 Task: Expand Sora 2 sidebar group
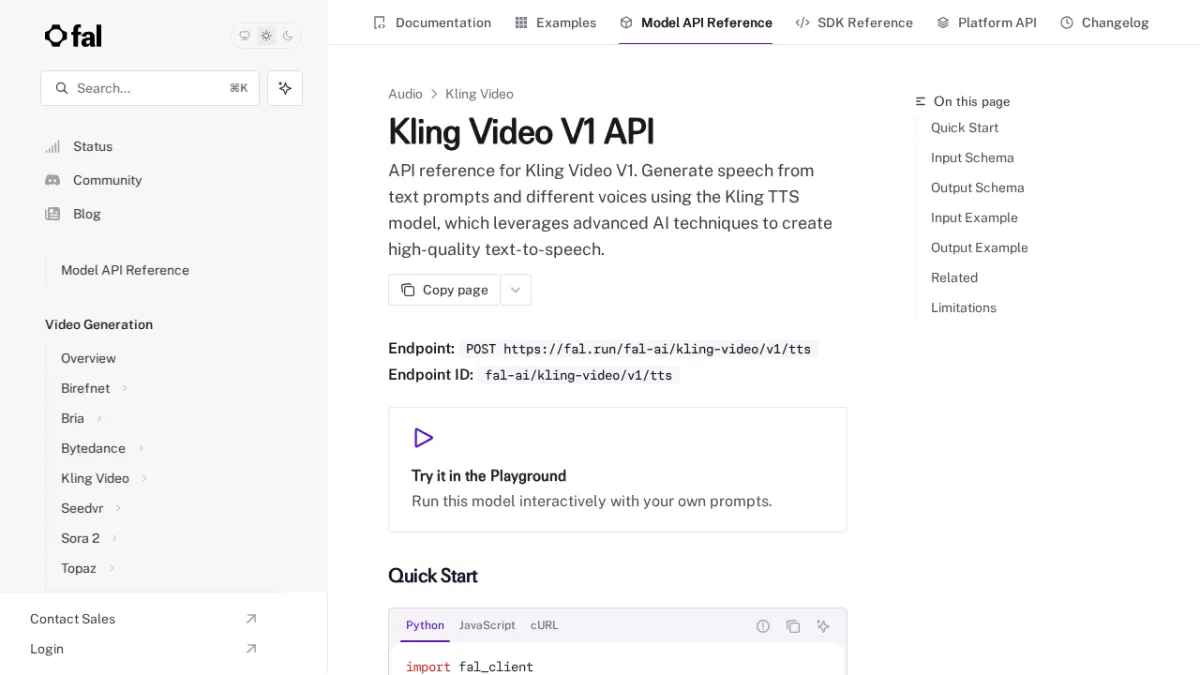pos(89,538)
